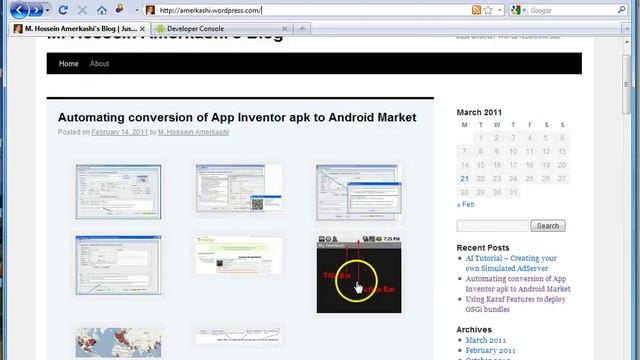
Task: Open a new tab with the plus button
Action: click(x=302, y=29)
